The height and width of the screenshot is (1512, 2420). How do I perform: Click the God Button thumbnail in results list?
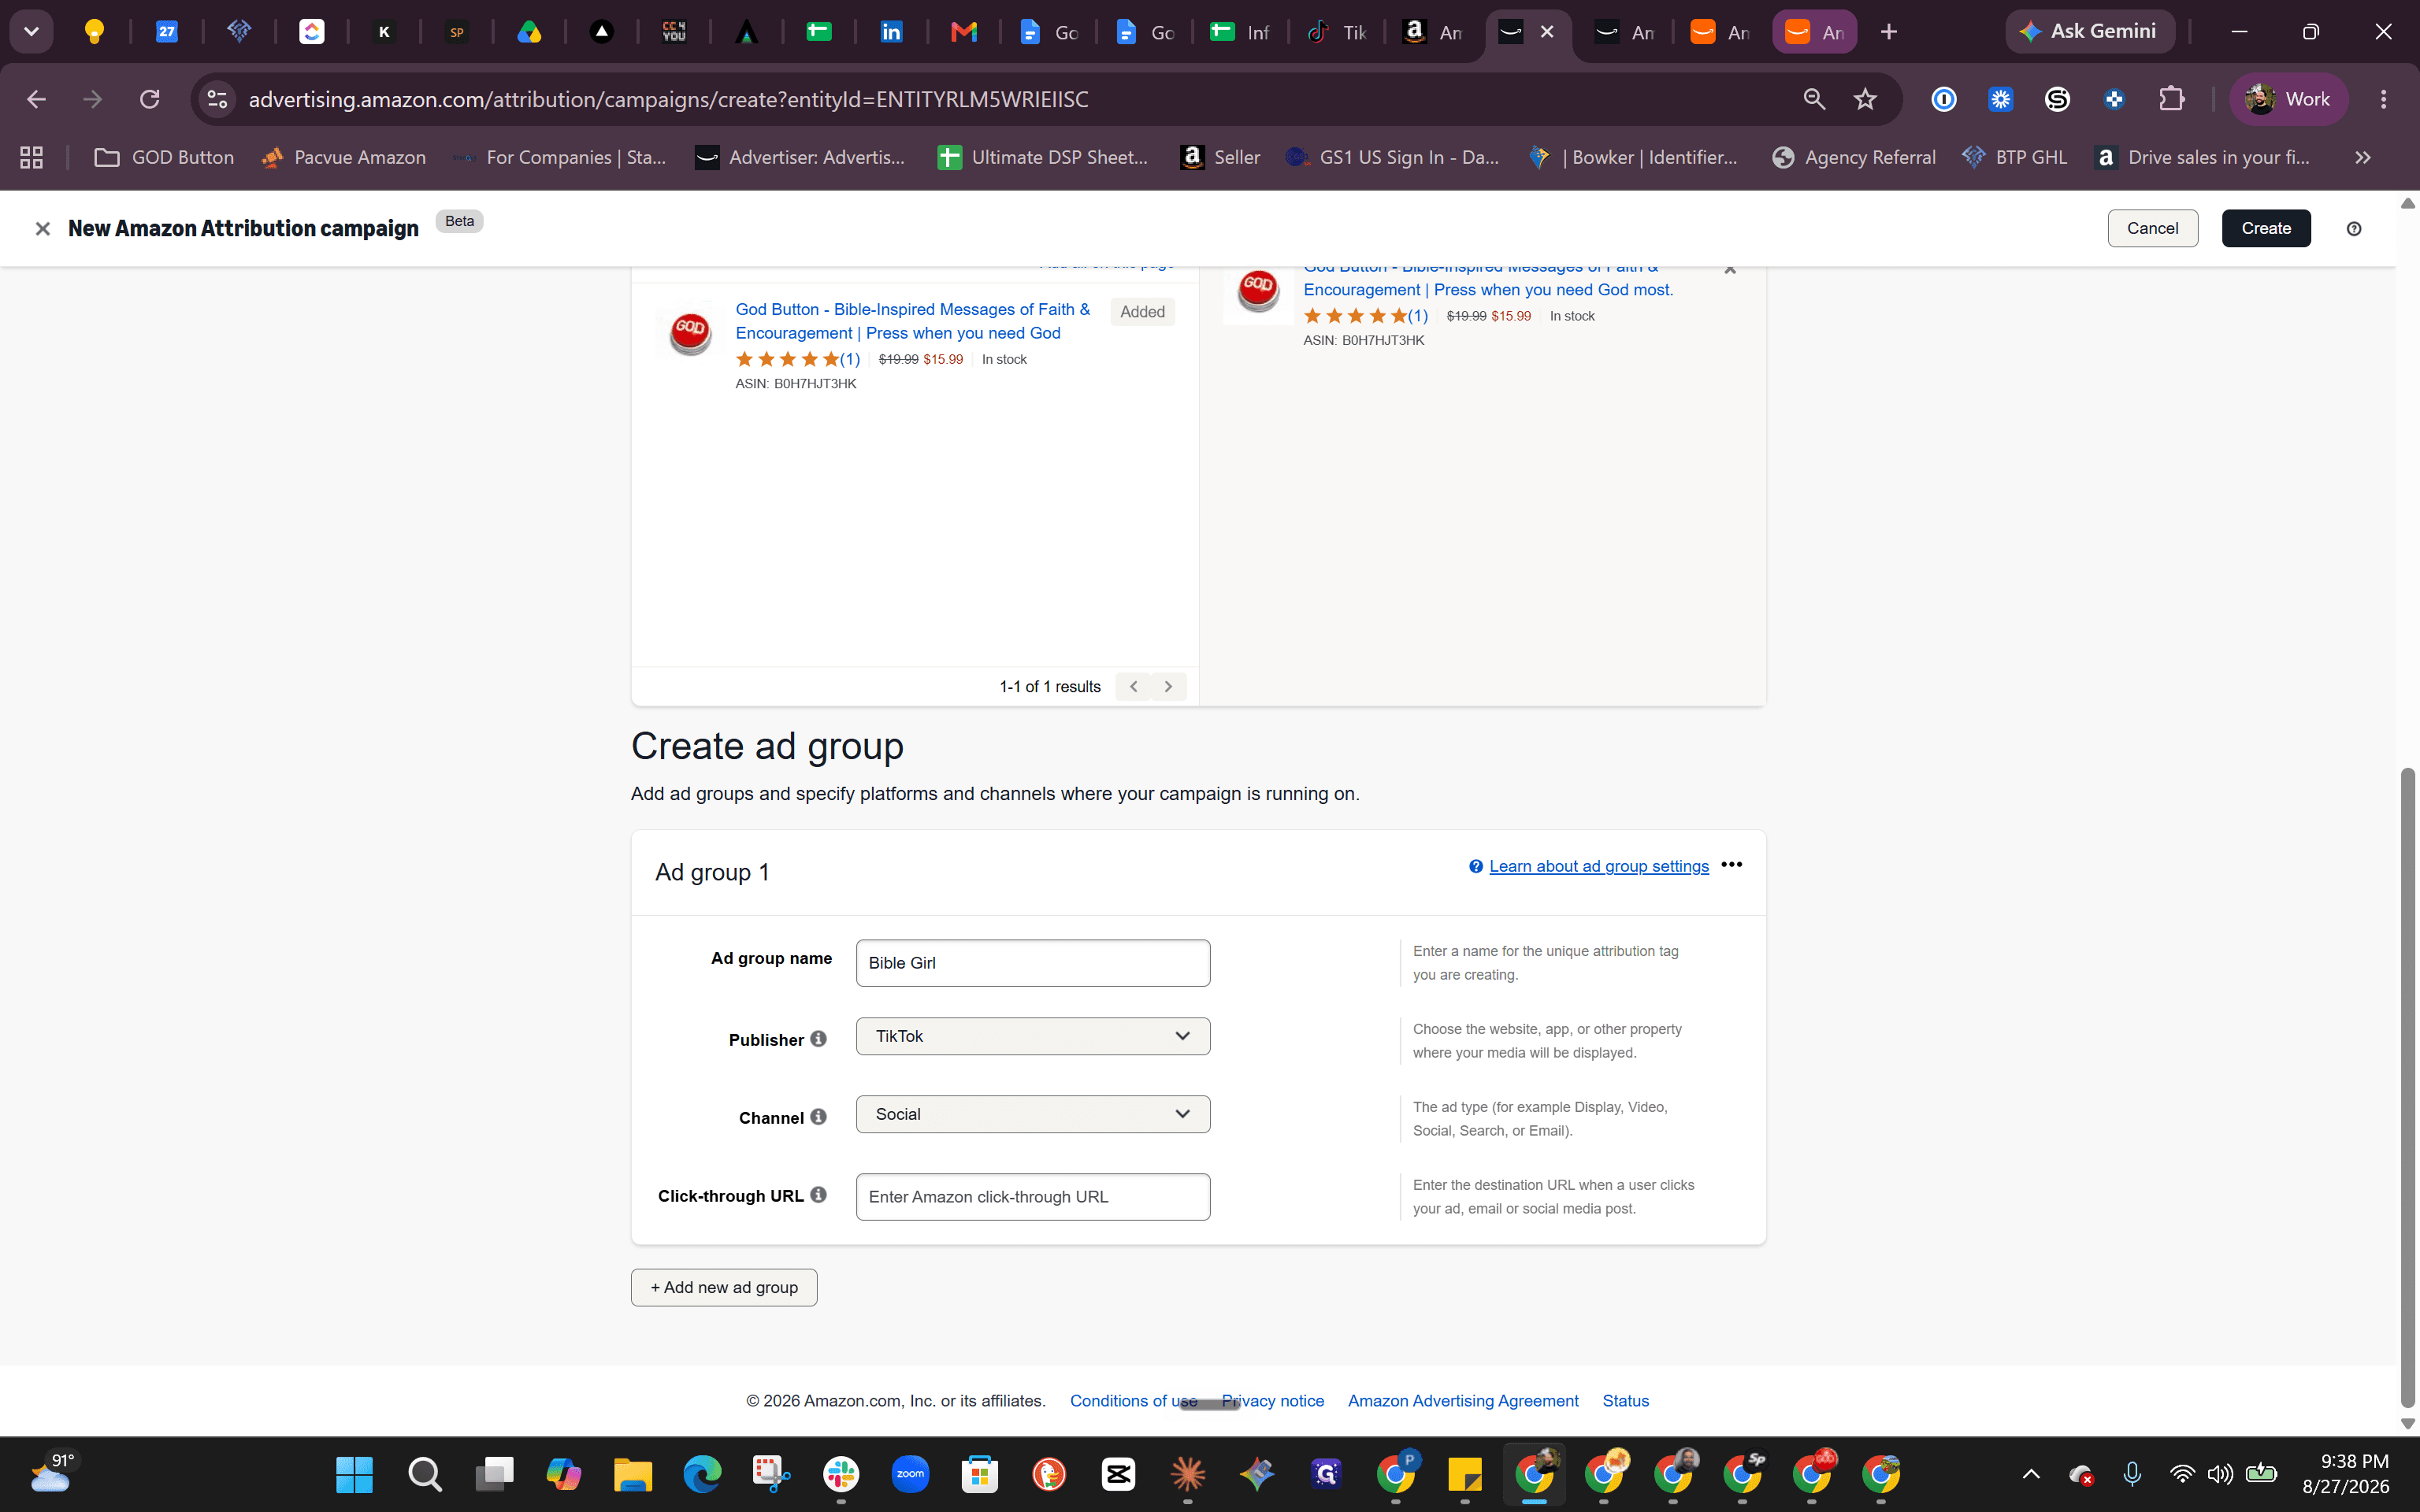(690, 334)
